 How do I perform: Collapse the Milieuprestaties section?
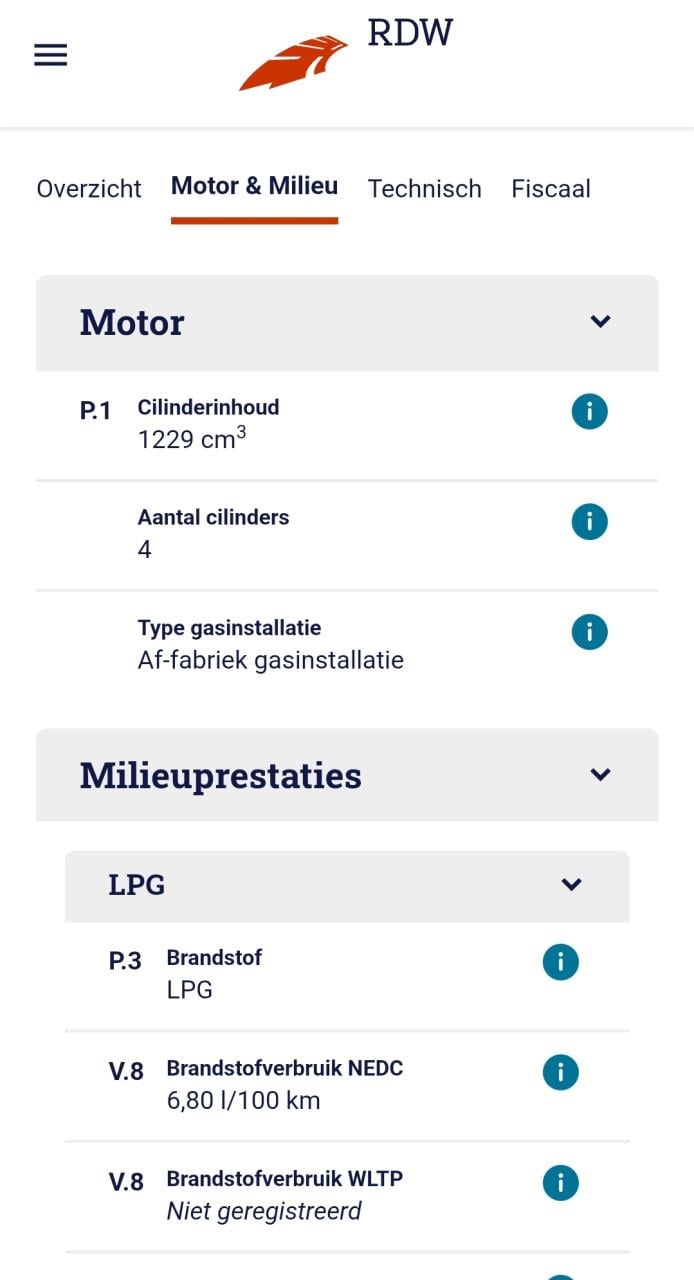pyautogui.click(x=600, y=774)
